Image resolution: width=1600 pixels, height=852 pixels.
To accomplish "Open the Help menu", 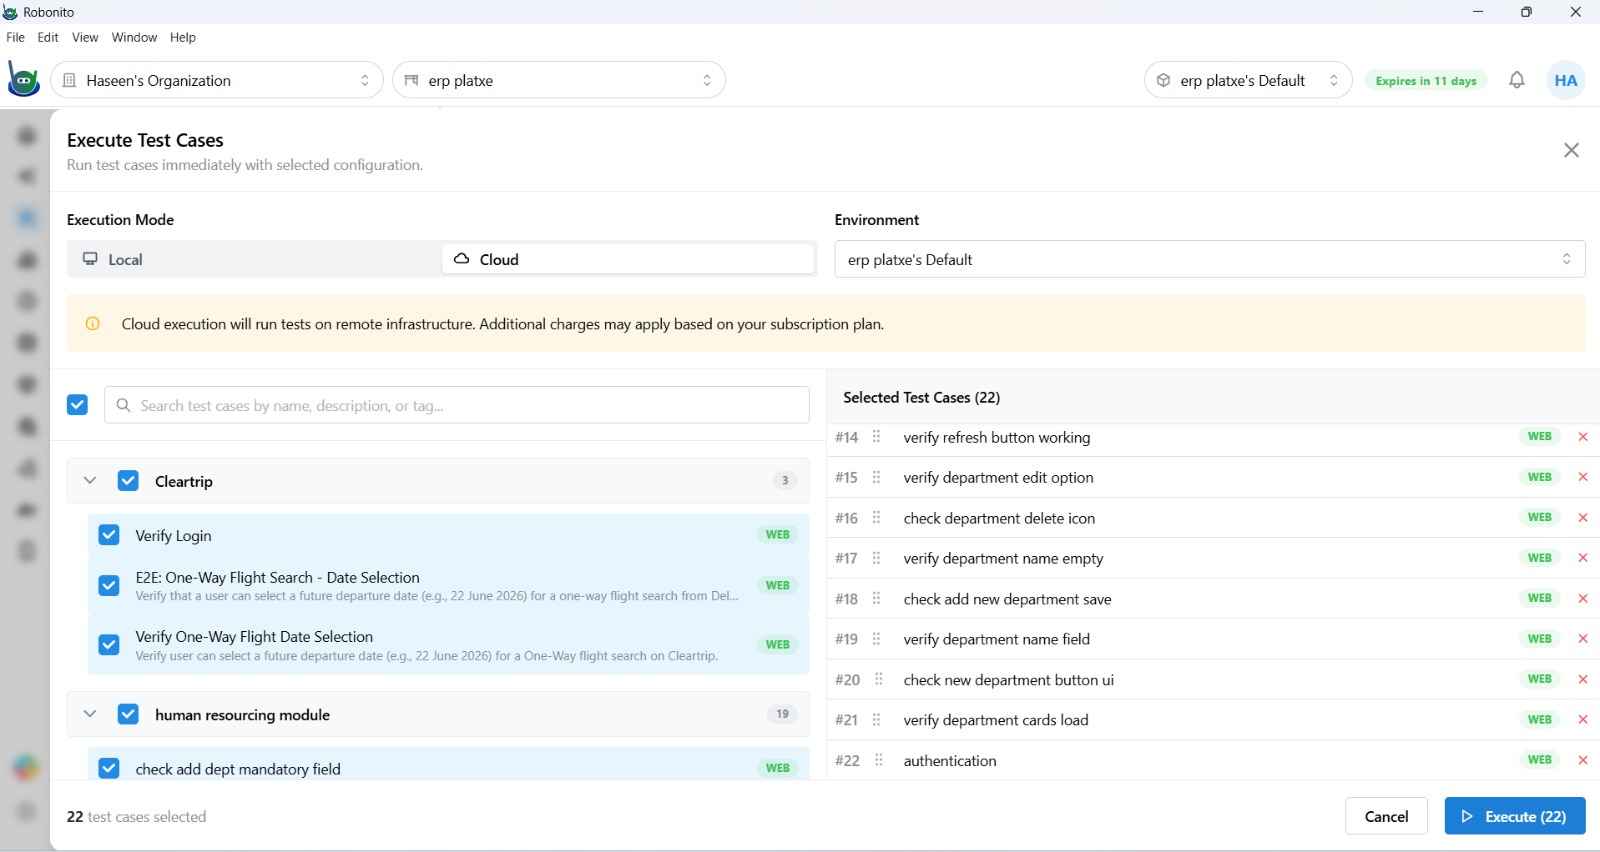I will tap(183, 37).
